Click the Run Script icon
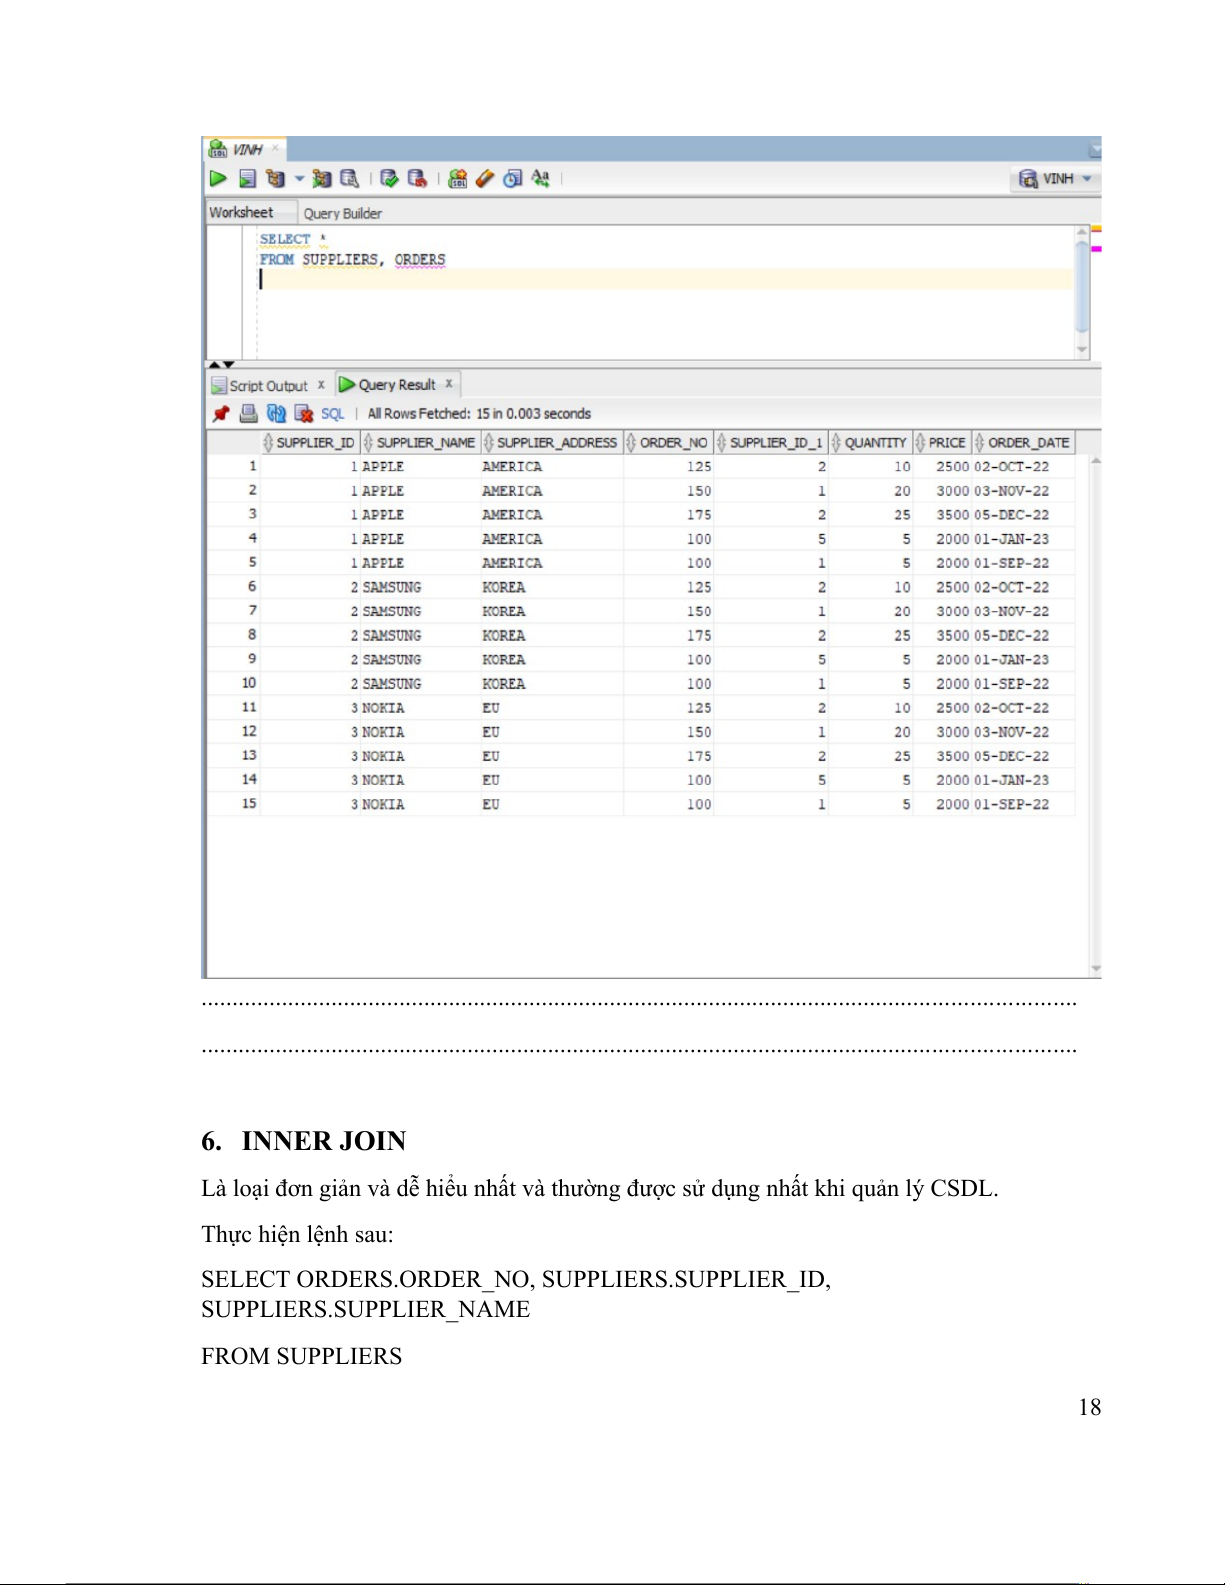The image size is (1225, 1585). point(247,179)
